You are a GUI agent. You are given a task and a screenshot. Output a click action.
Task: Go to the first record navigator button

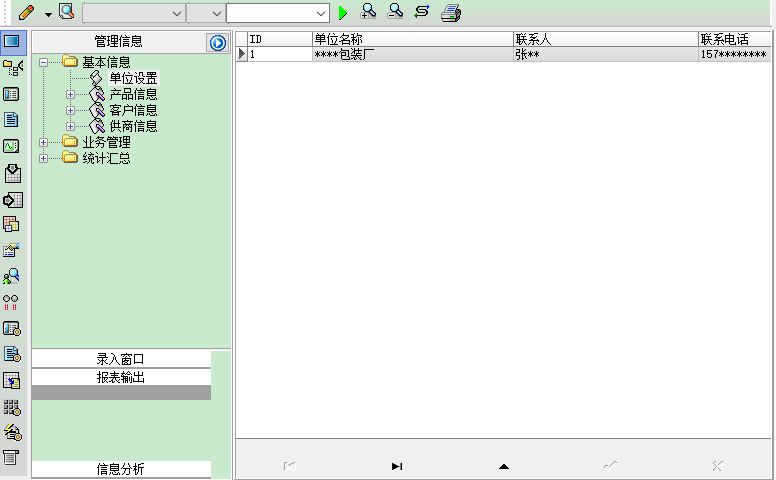(x=290, y=466)
